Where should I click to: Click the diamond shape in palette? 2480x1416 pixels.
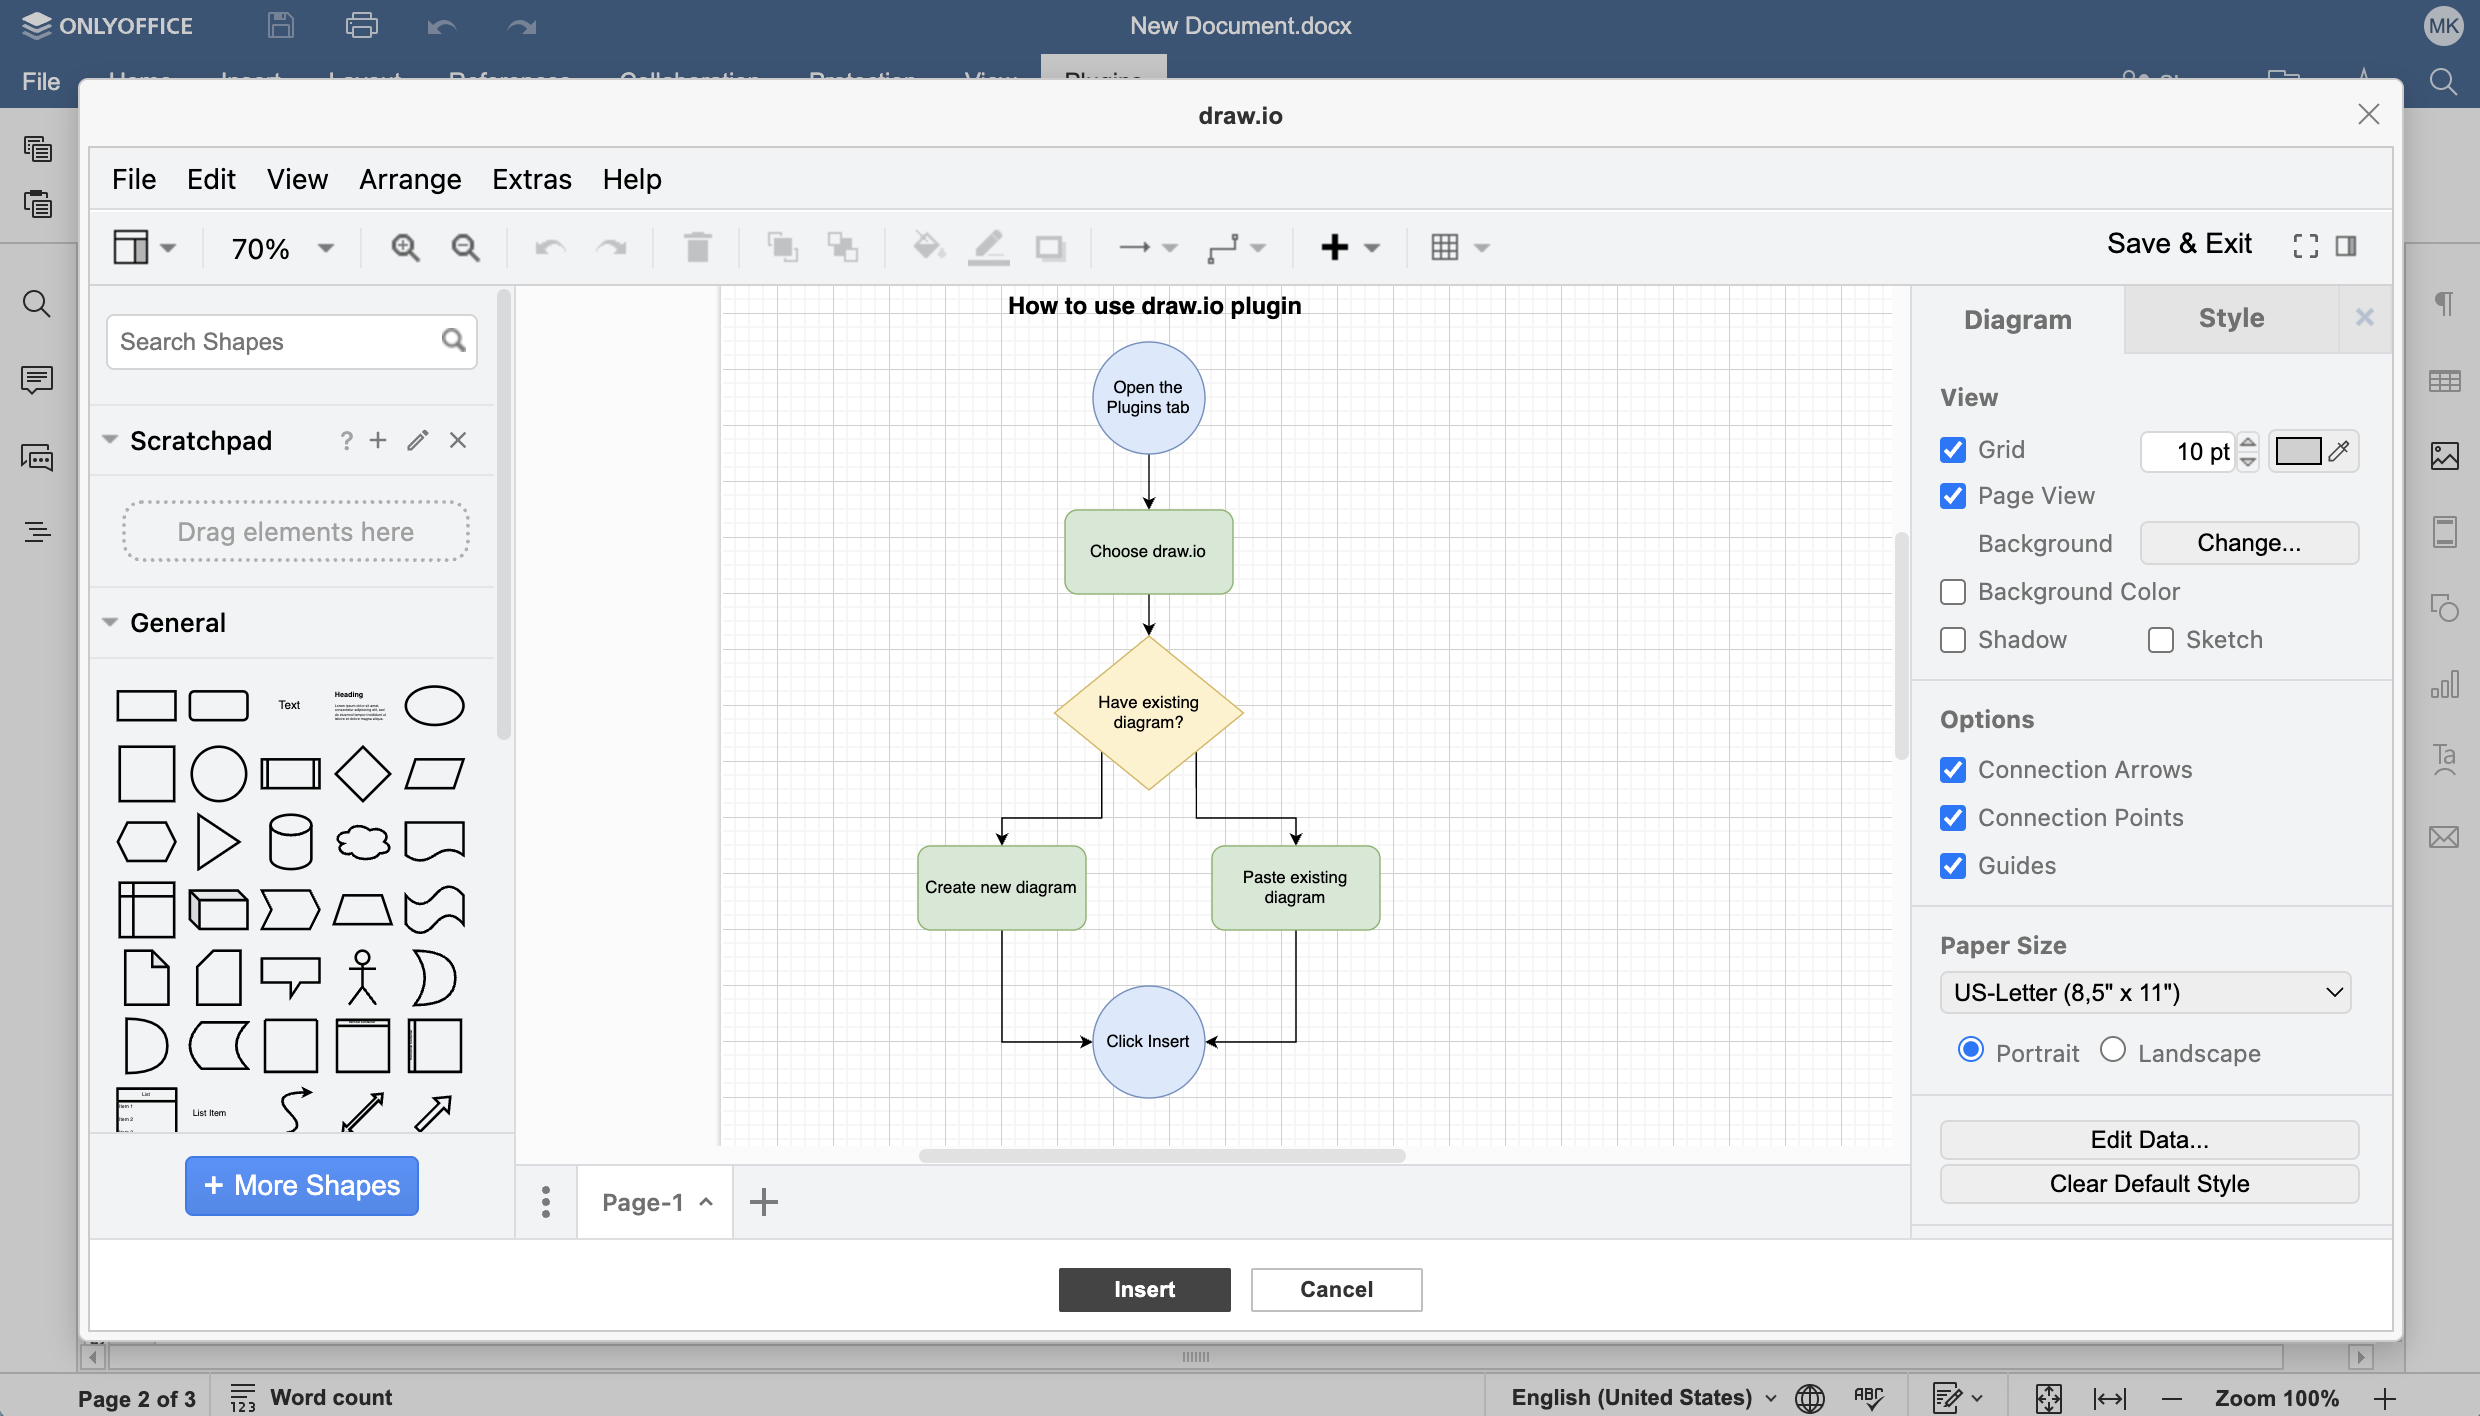(x=362, y=774)
